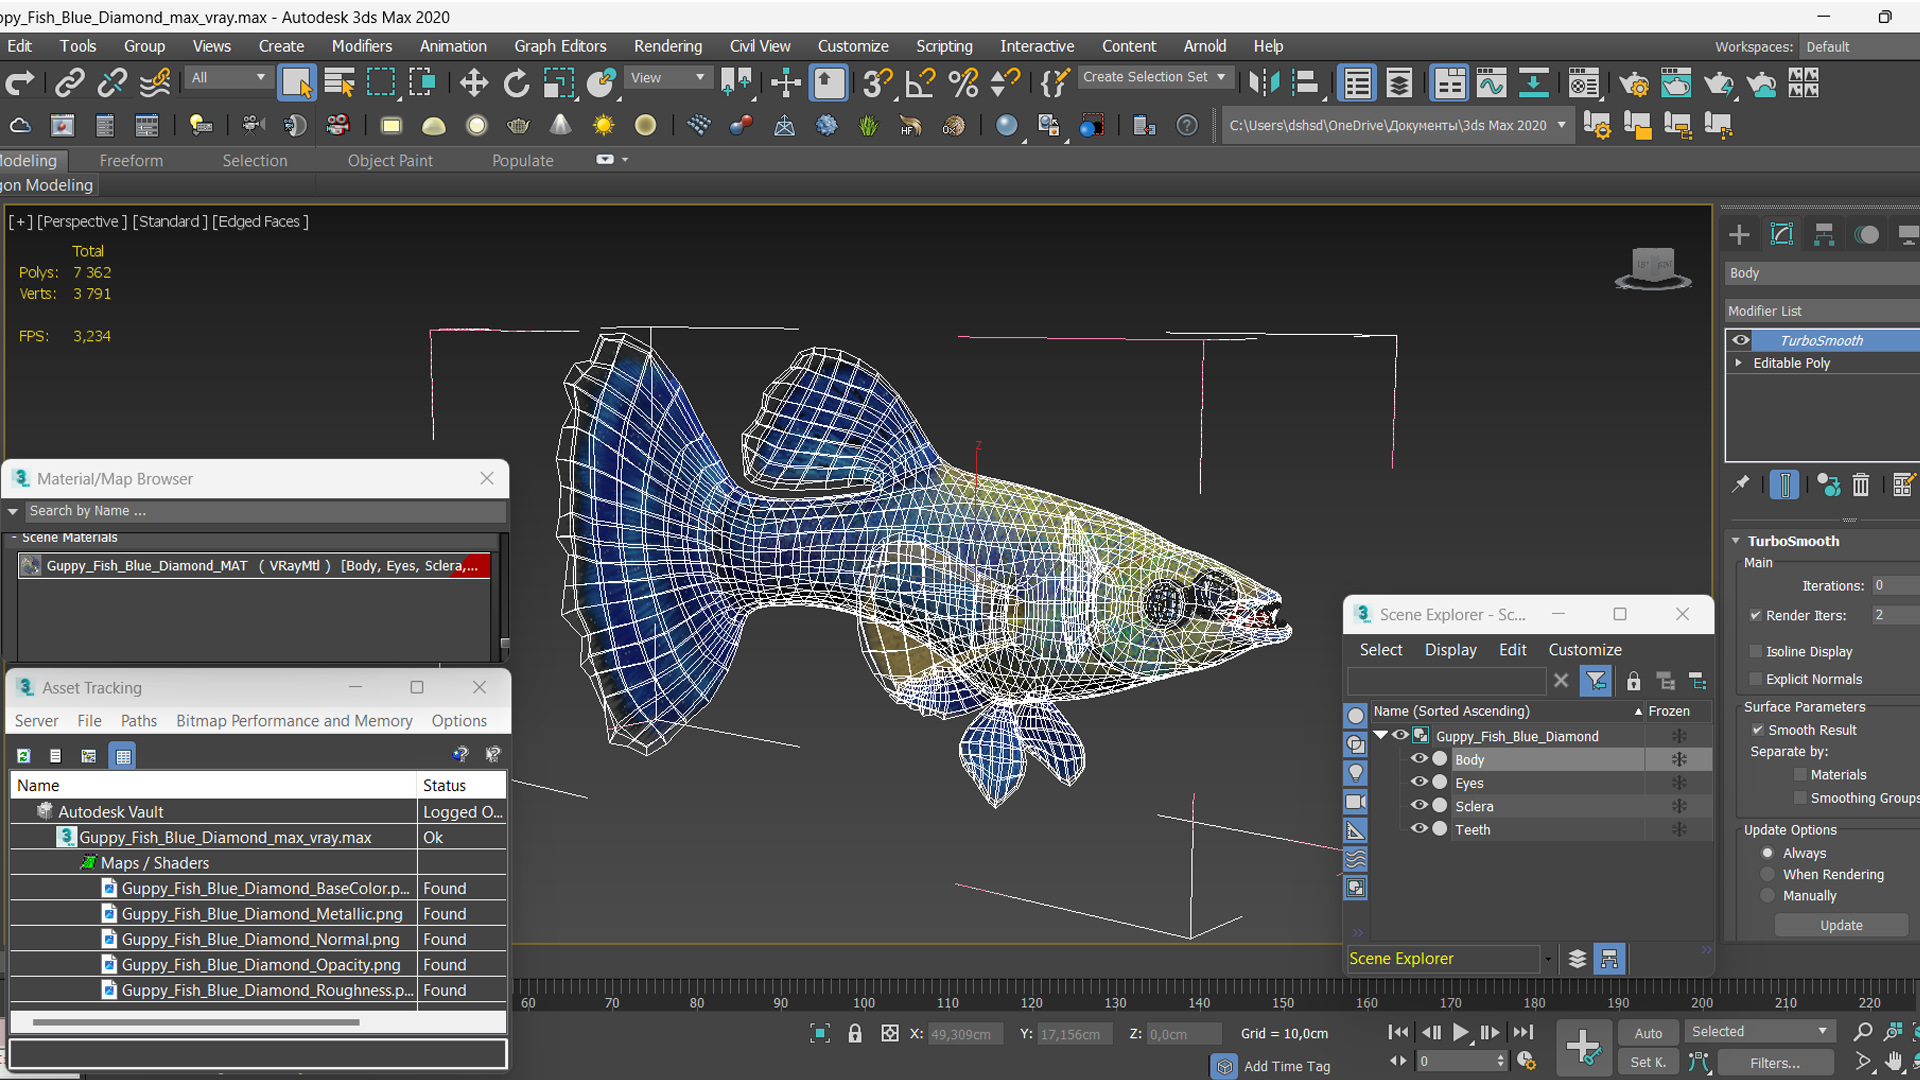Click Pin Stack icon
Image resolution: width=1920 pixels, height=1080 pixels.
(x=1740, y=485)
